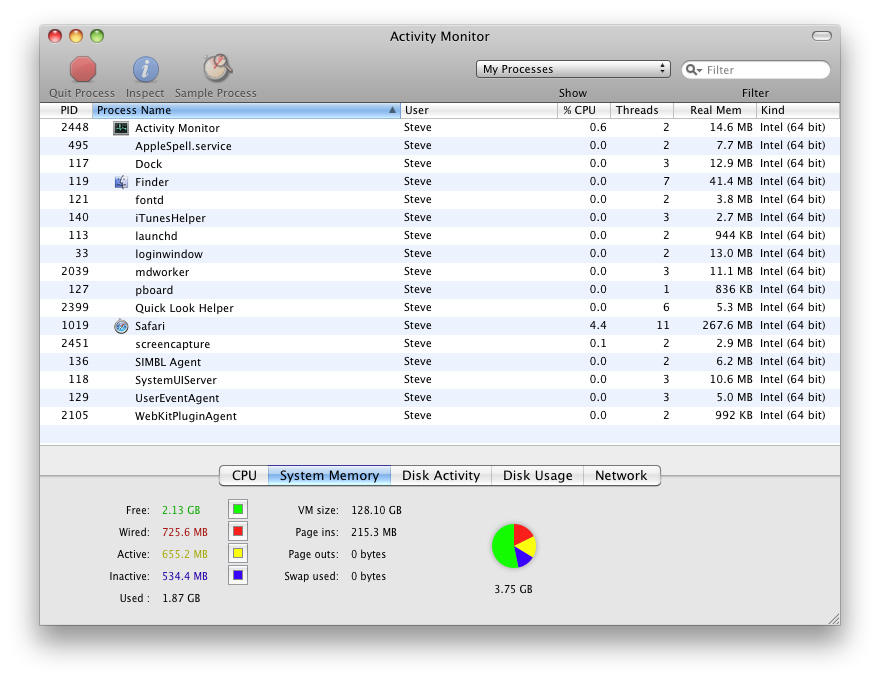880x680 pixels.
Task: Click the toolbar toggle pill button
Action: coord(822,36)
